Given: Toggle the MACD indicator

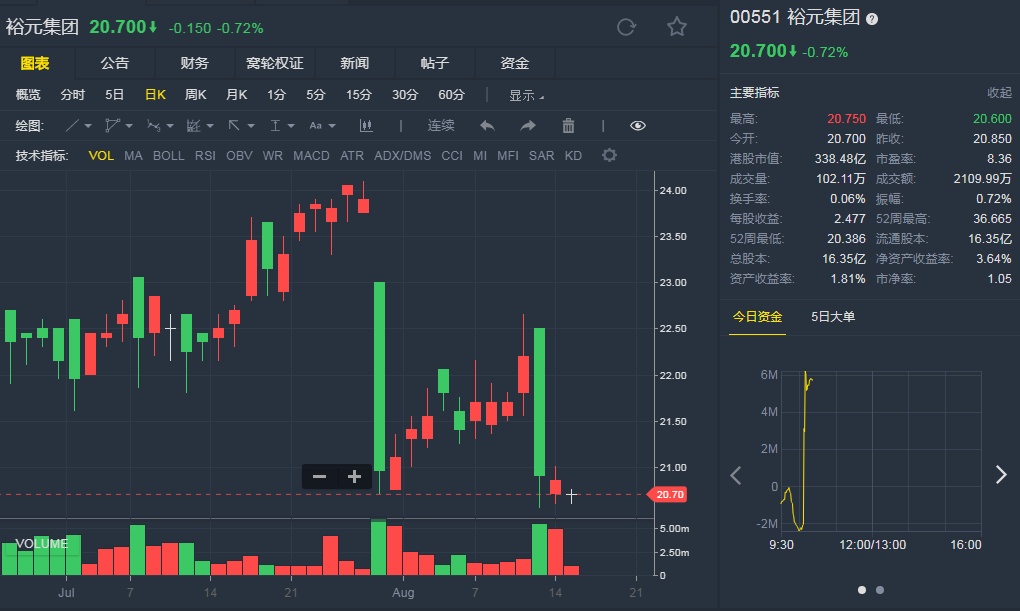Looking at the screenshot, I should pos(311,156).
